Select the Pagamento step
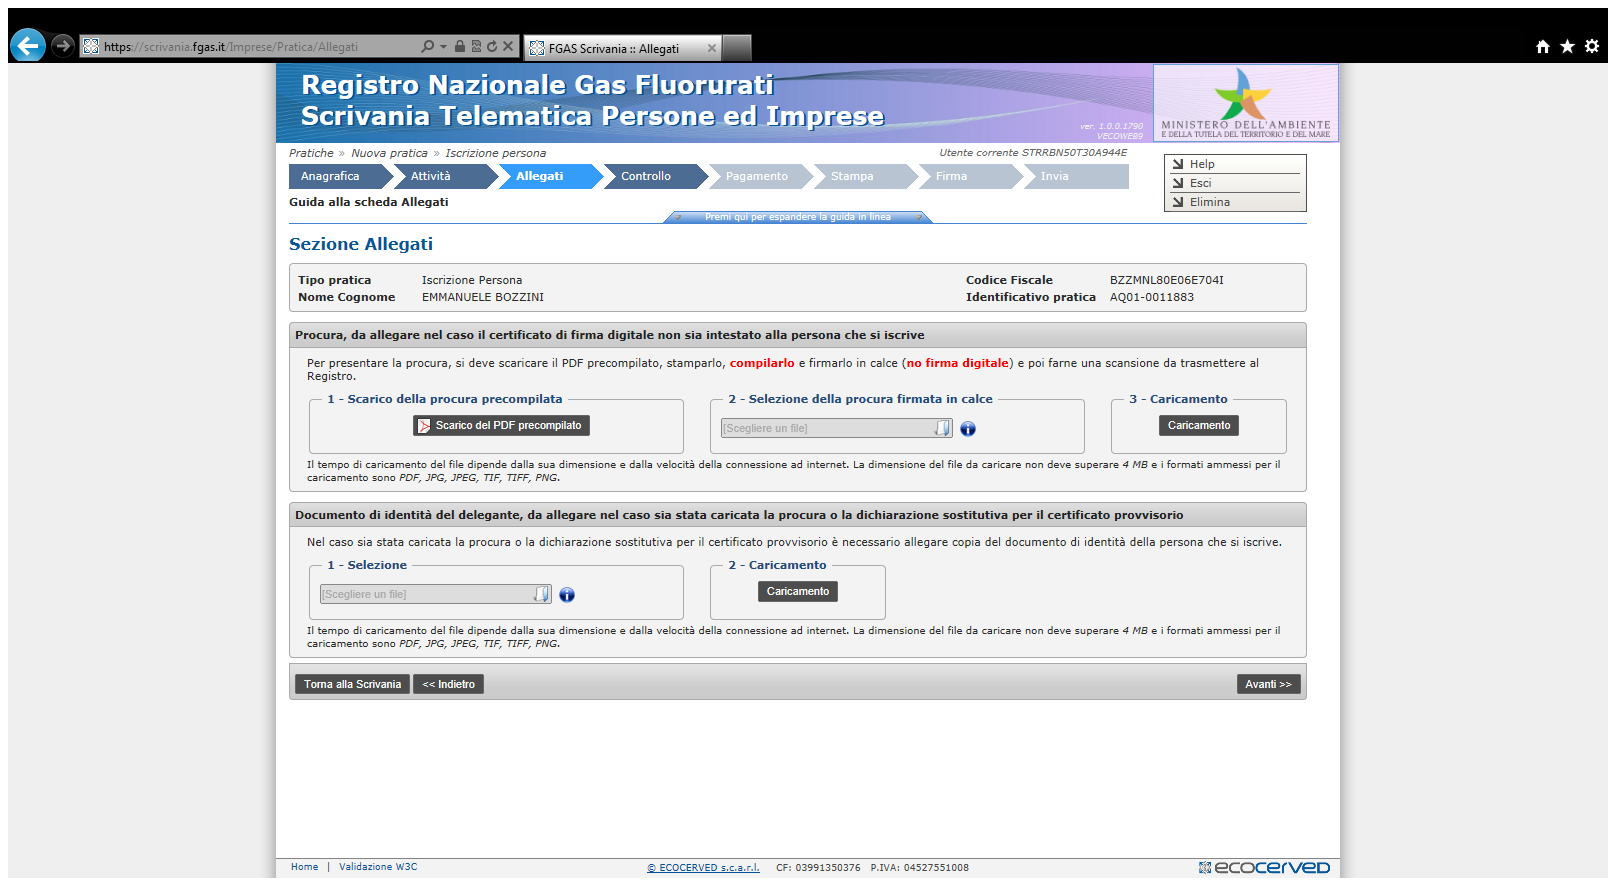 pos(760,176)
